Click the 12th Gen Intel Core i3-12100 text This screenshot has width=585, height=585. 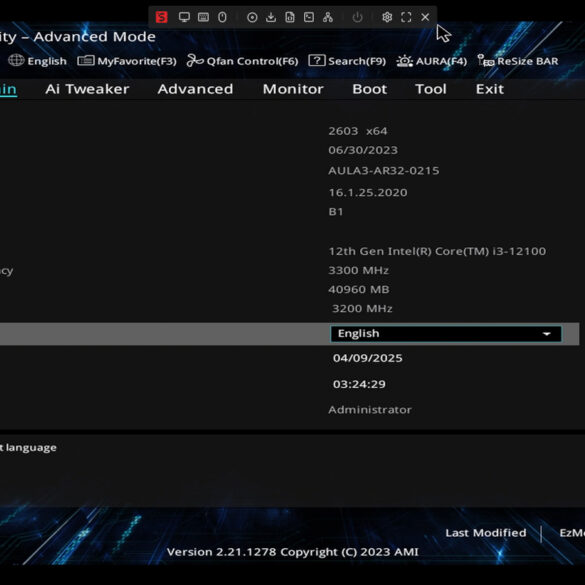pyautogui.click(x=437, y=251)
